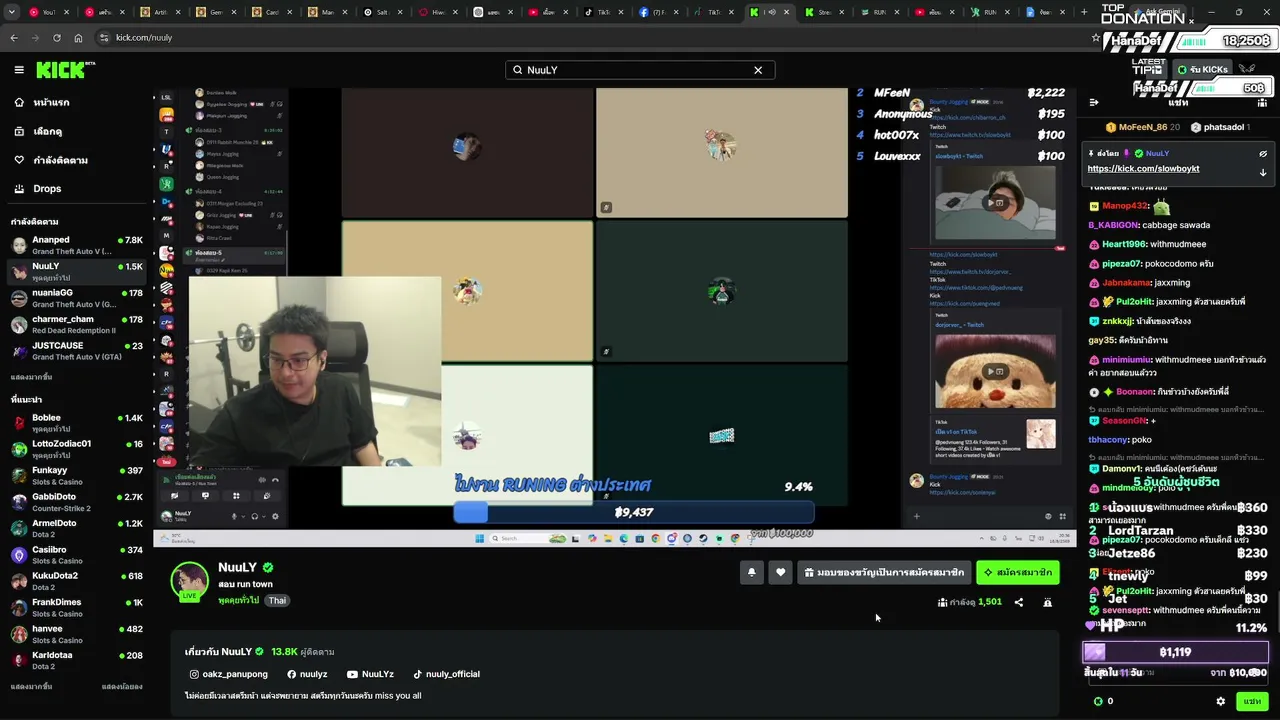Viewport: 1280px width, 720px height.
Task: Open NuuLYz YouTube link
Action: (x=370, y=674)
